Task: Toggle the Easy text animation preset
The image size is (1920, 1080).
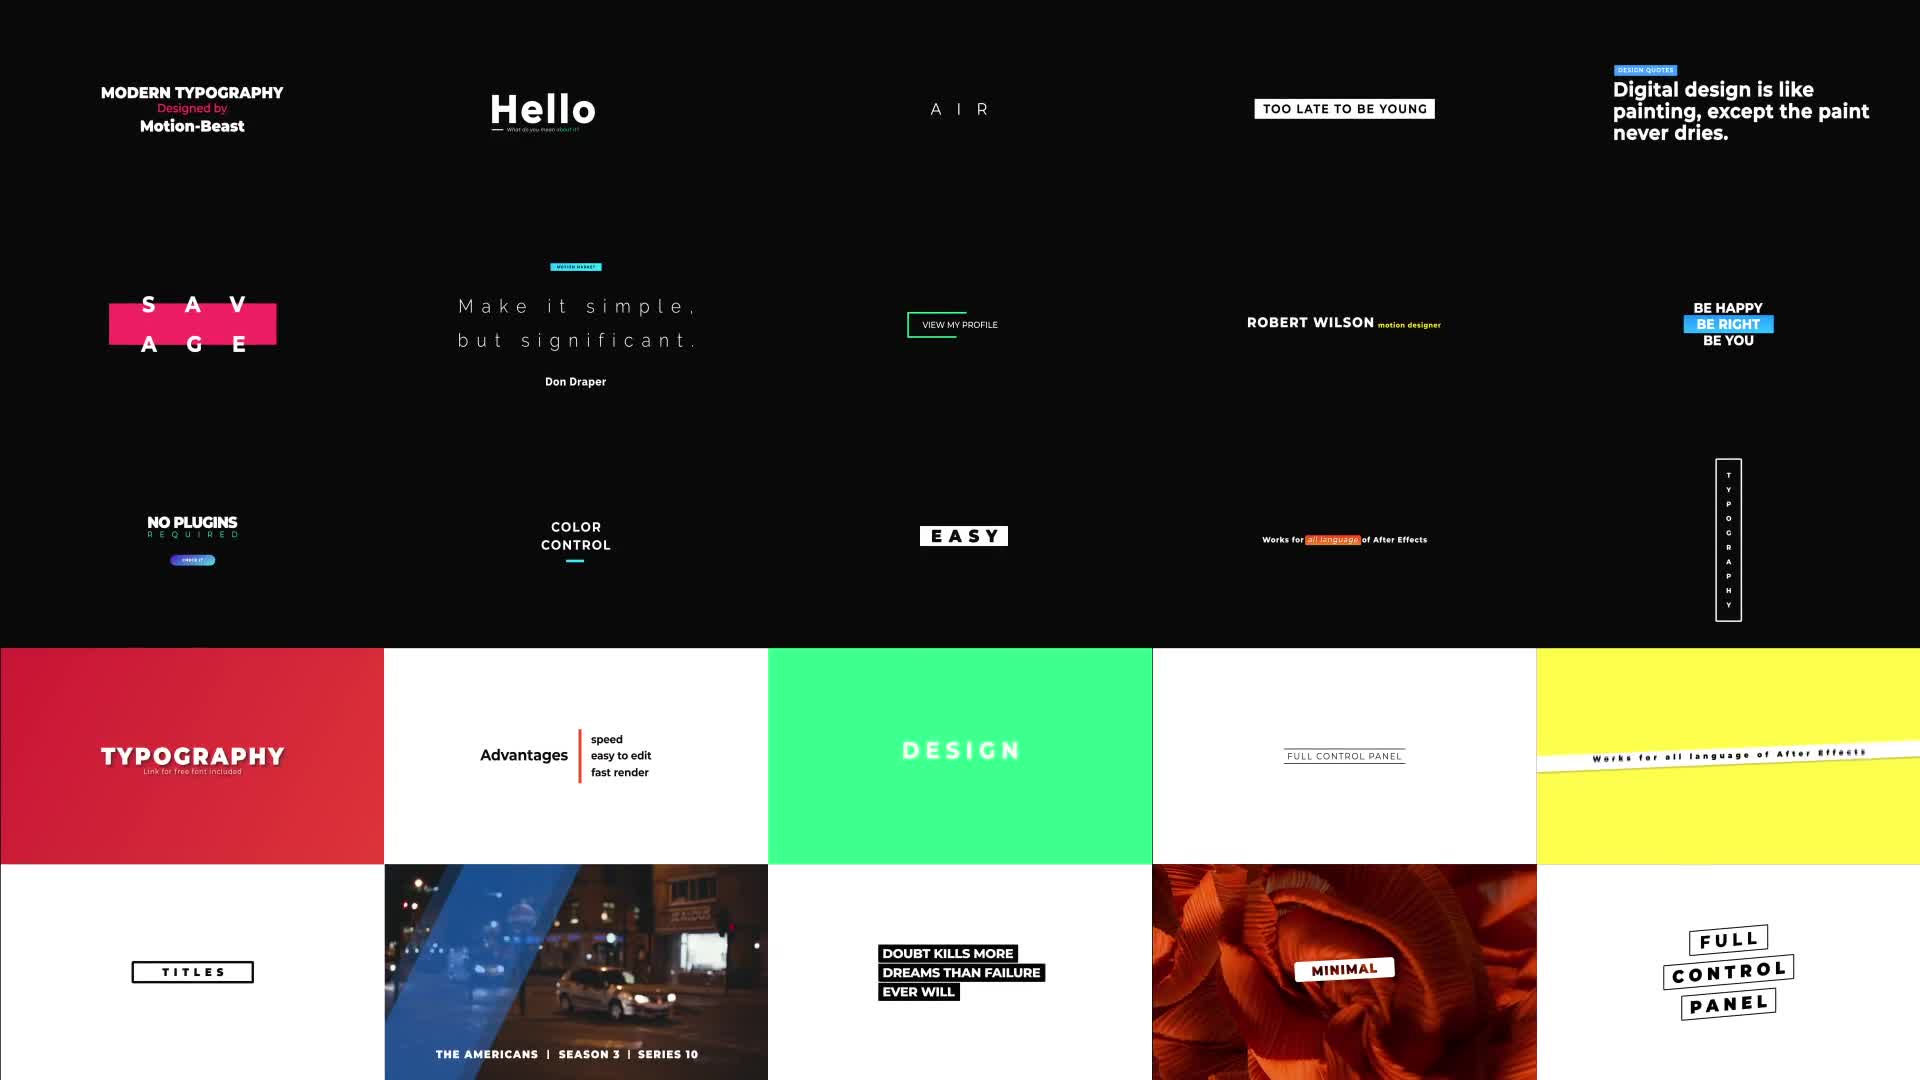Action: pyautogui.click(x=963, y=534)
